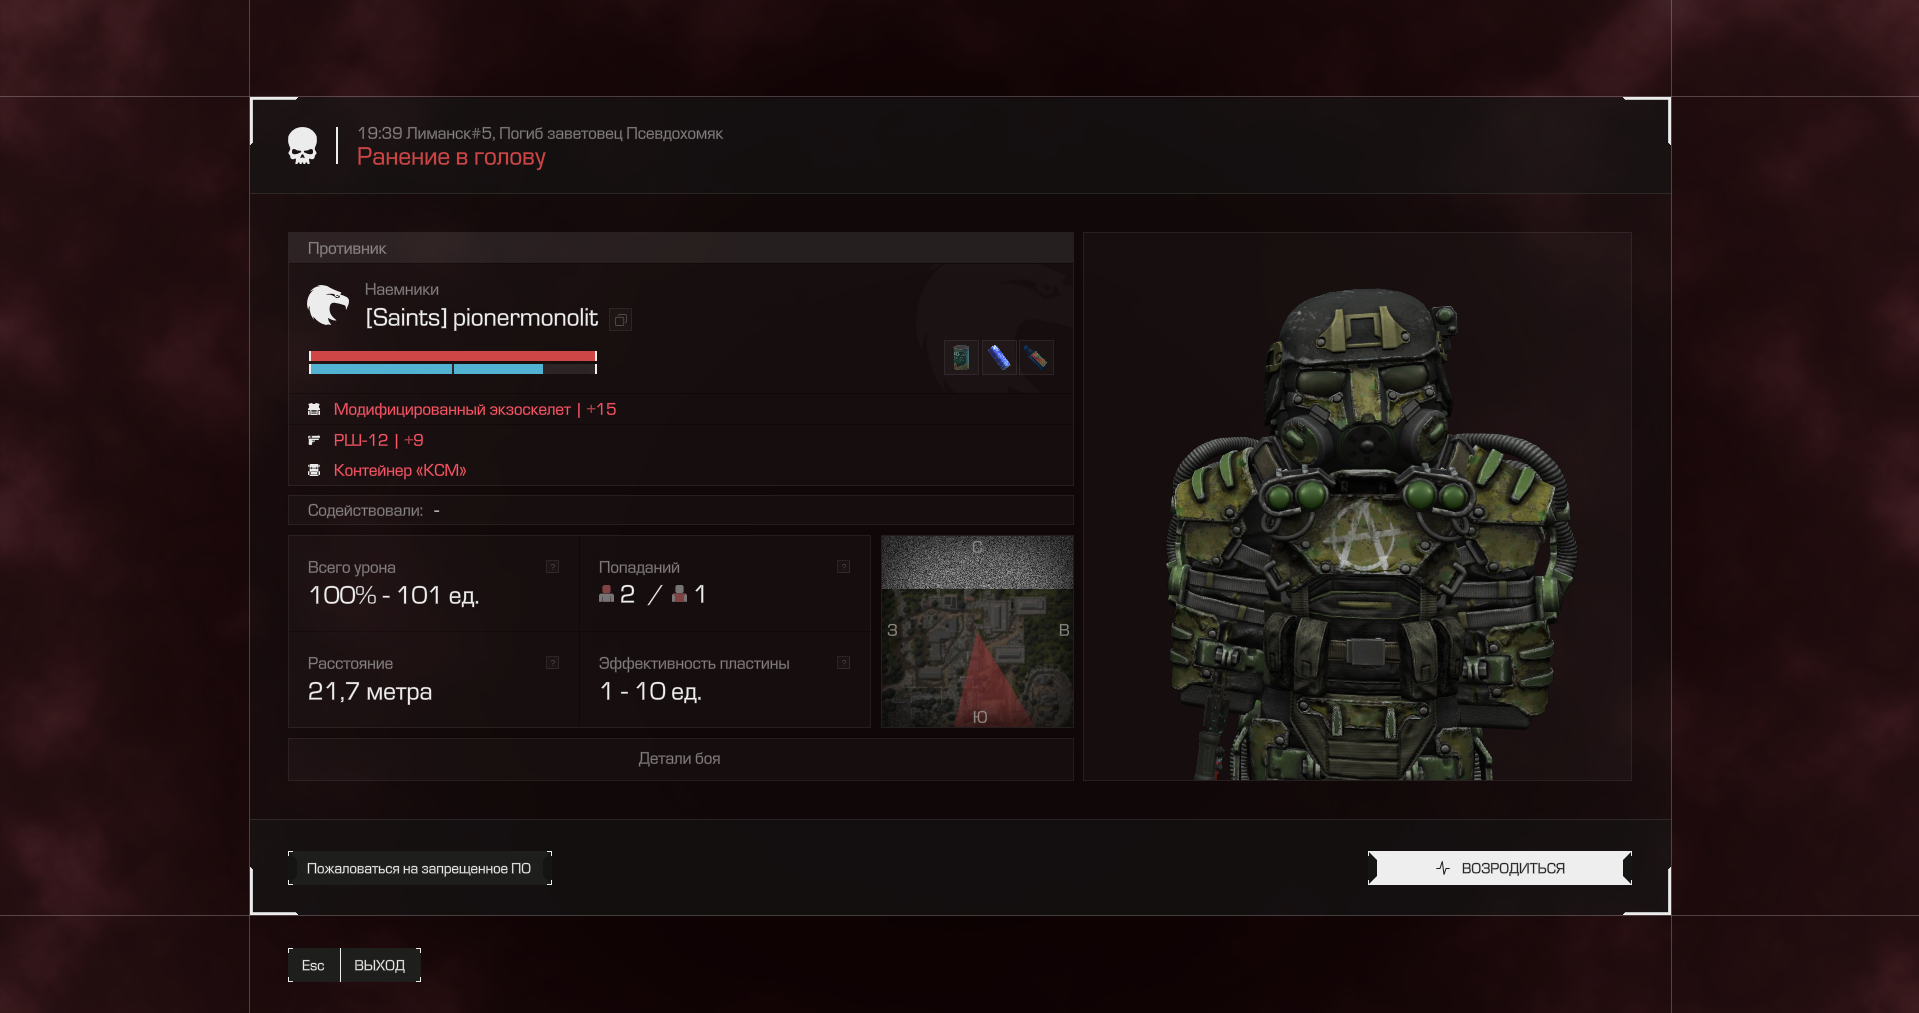
Task: Click the 19:39 Лиманск#5 death log line
Action: 540,133
